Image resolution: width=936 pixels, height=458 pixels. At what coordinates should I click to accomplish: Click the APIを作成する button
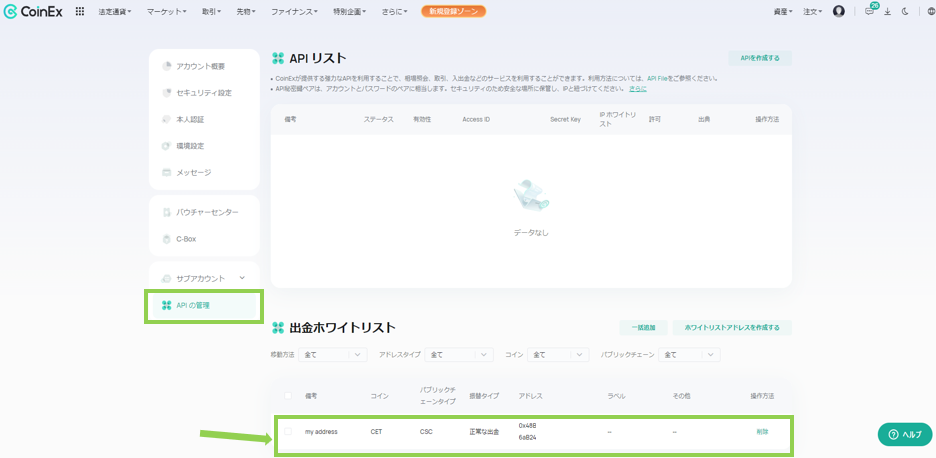[759, 58]
